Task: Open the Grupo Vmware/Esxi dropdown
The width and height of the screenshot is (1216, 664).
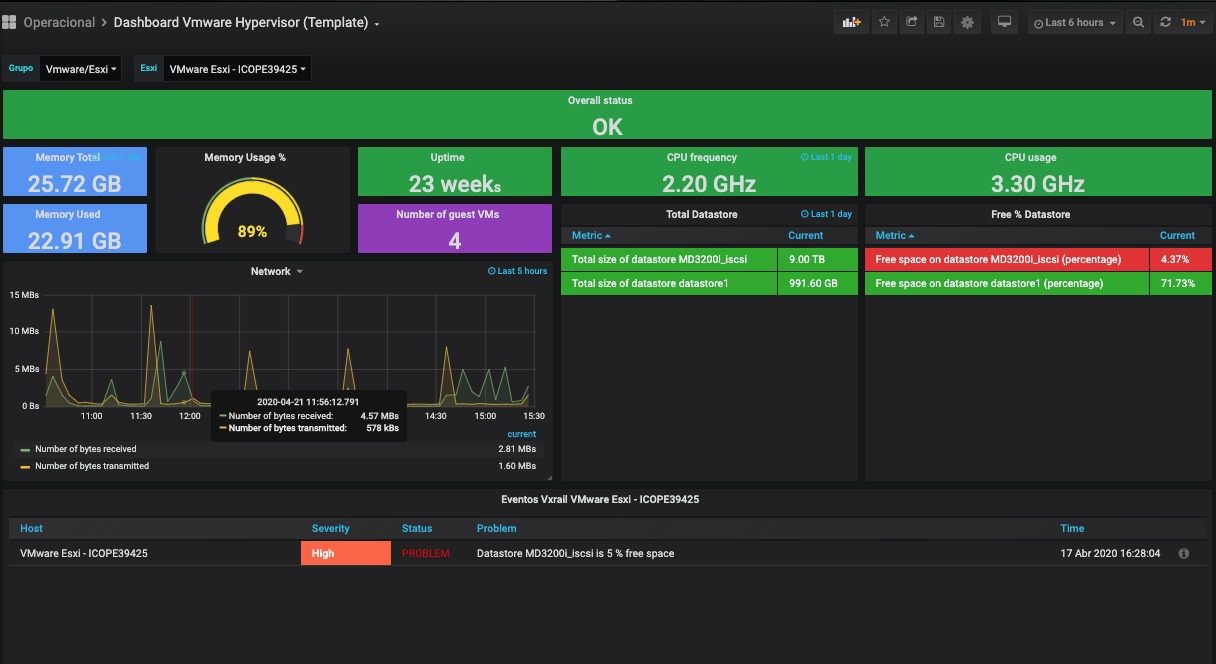Action: click(81, 69)
